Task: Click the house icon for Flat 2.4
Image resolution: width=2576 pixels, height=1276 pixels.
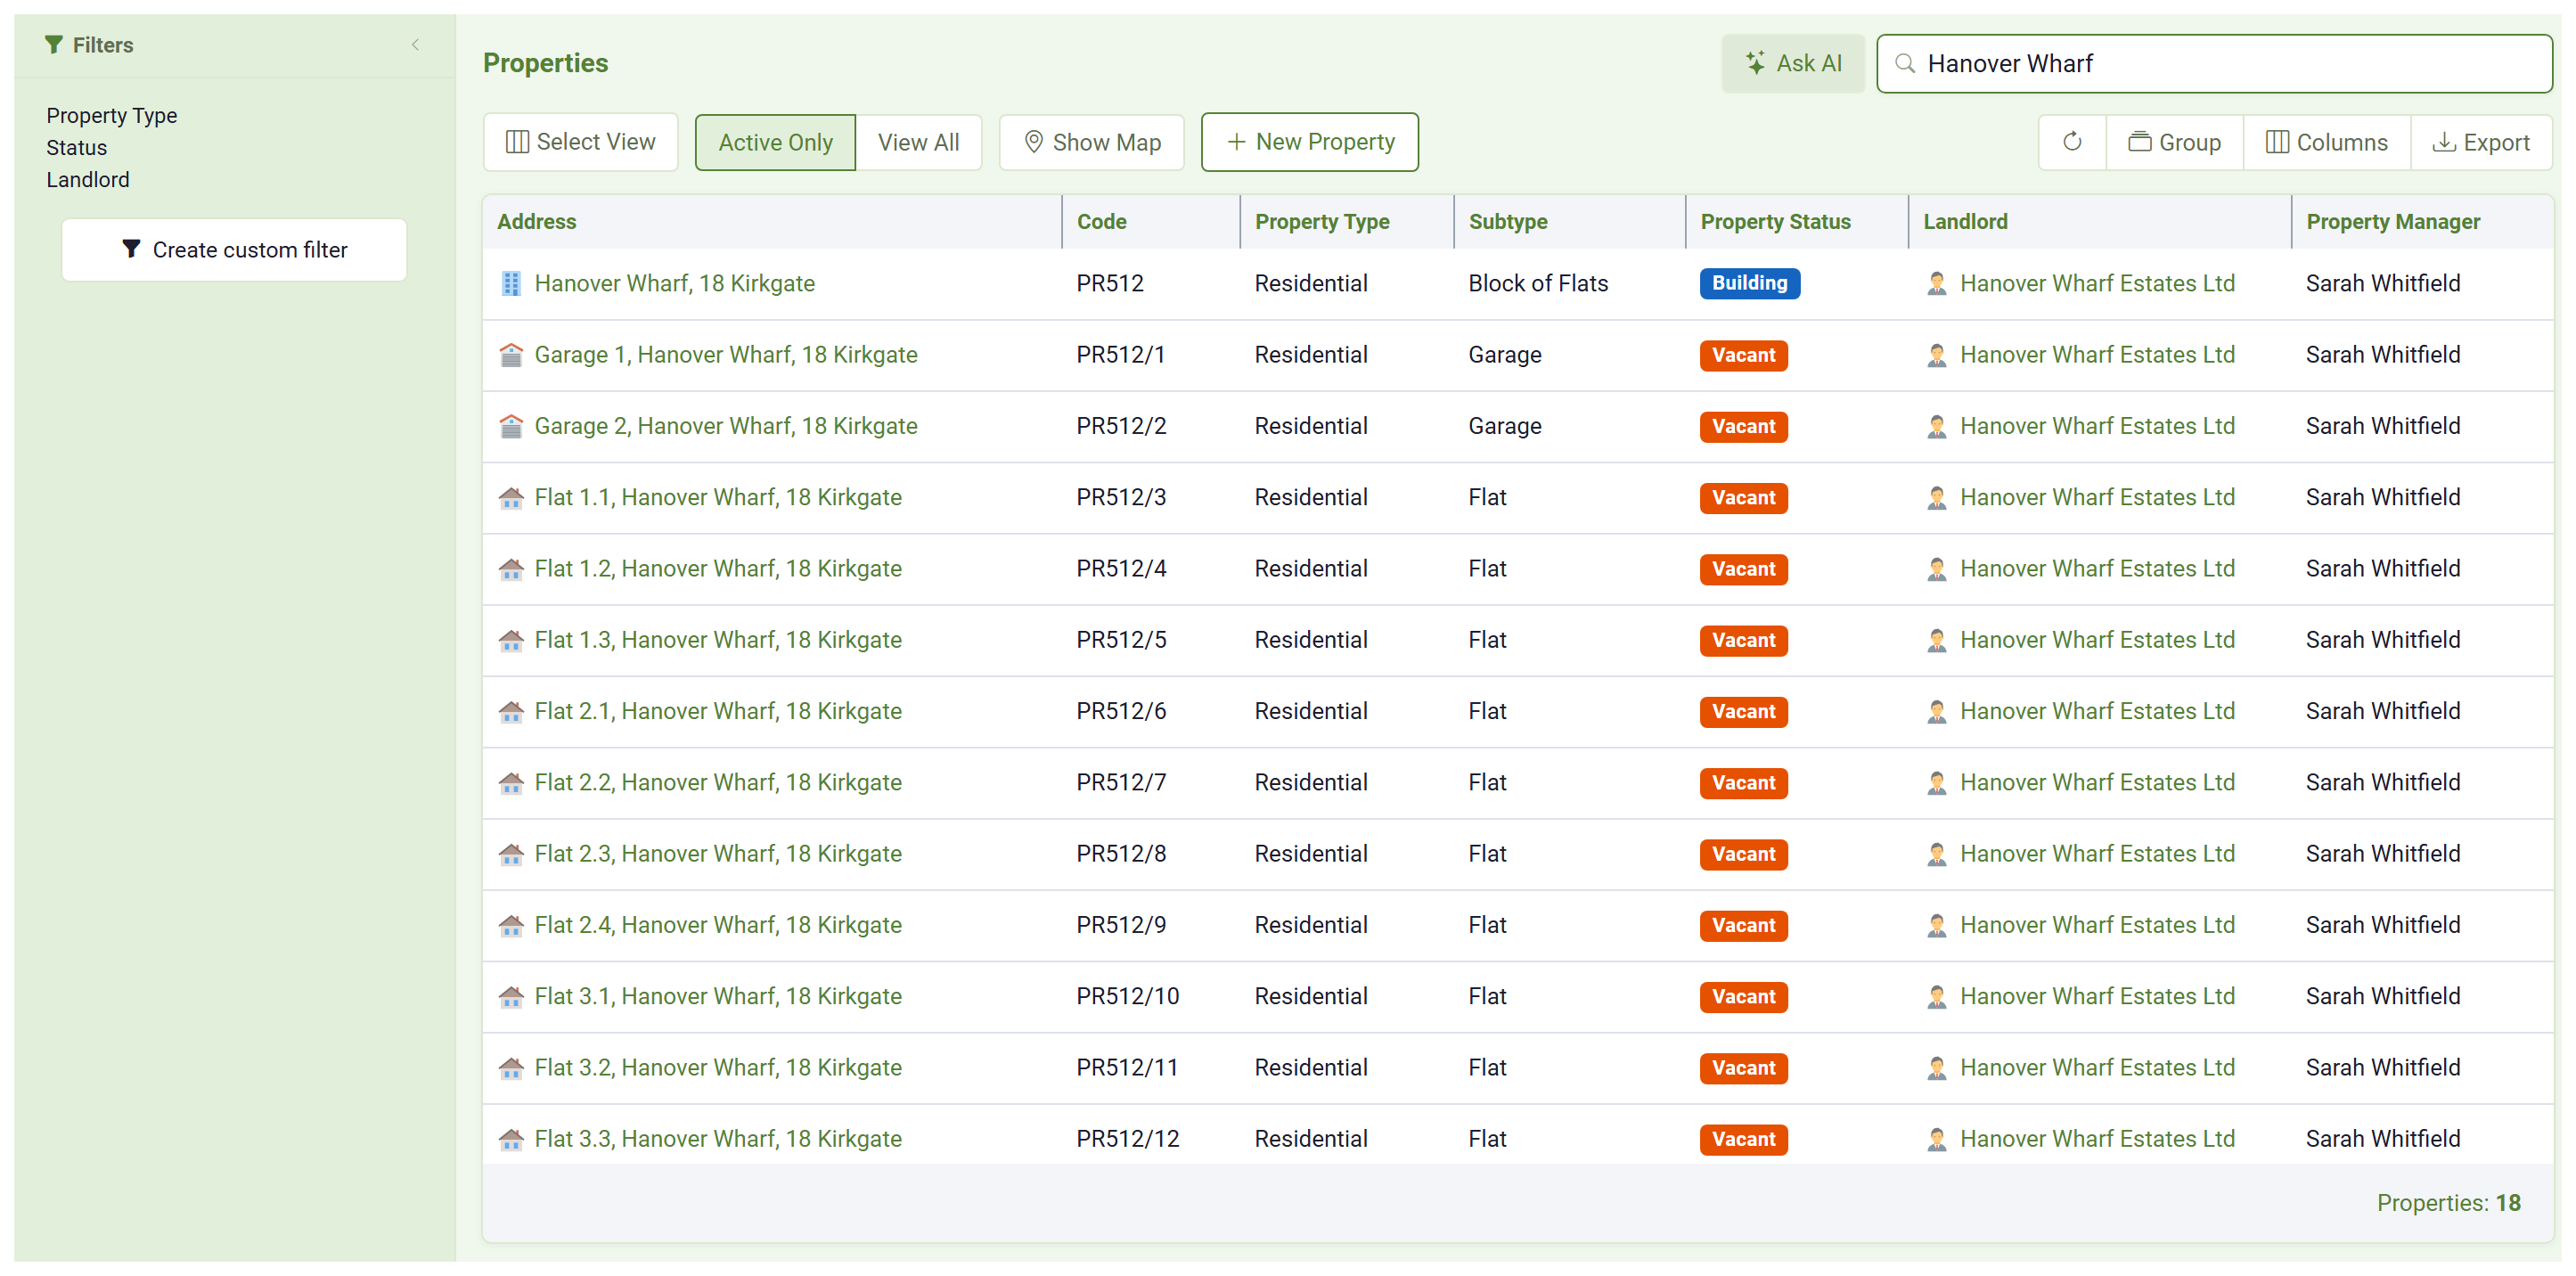Action: click(x=511, y=926)
